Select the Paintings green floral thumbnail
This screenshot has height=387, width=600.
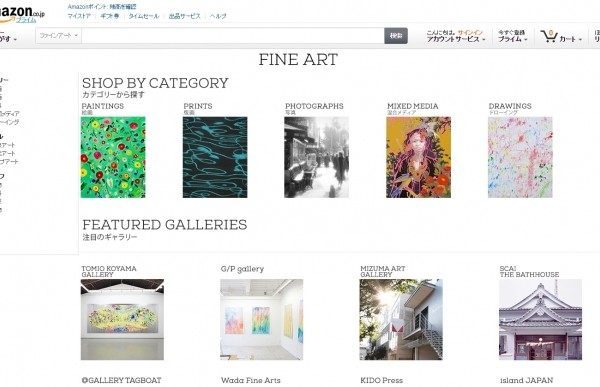(x=113, y=157)
